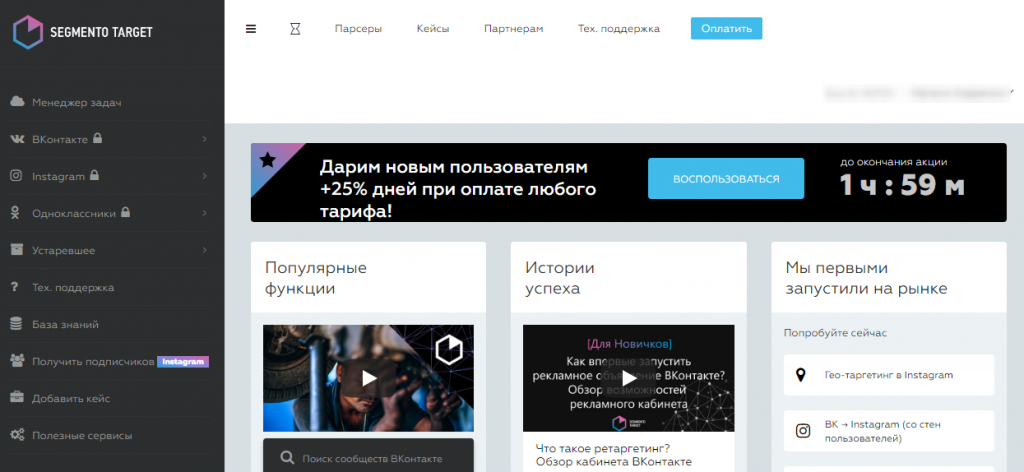Open ВК → Instagram (со стен пользователей) card
The height and width of the screenshot is (472, 1024).
click(889, 431)
